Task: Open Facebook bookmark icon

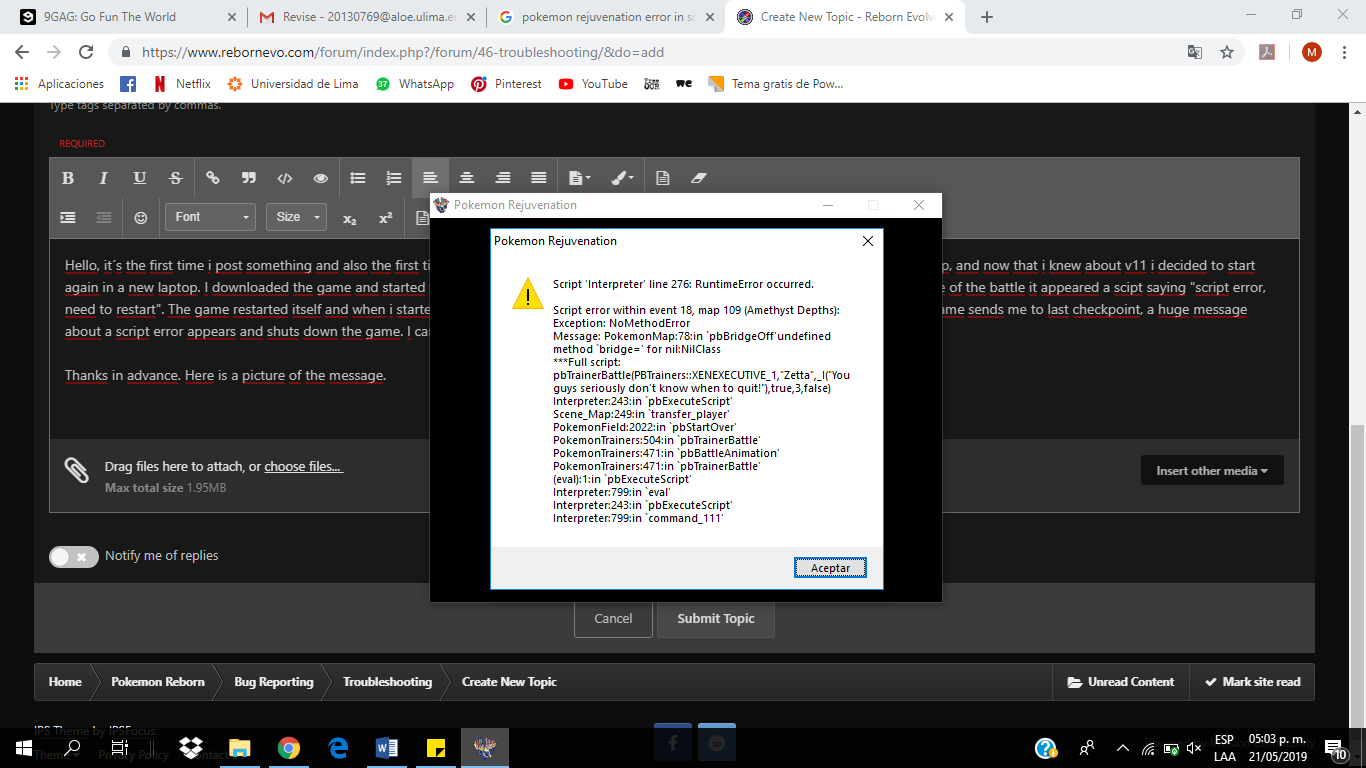Action: (128, 84)
